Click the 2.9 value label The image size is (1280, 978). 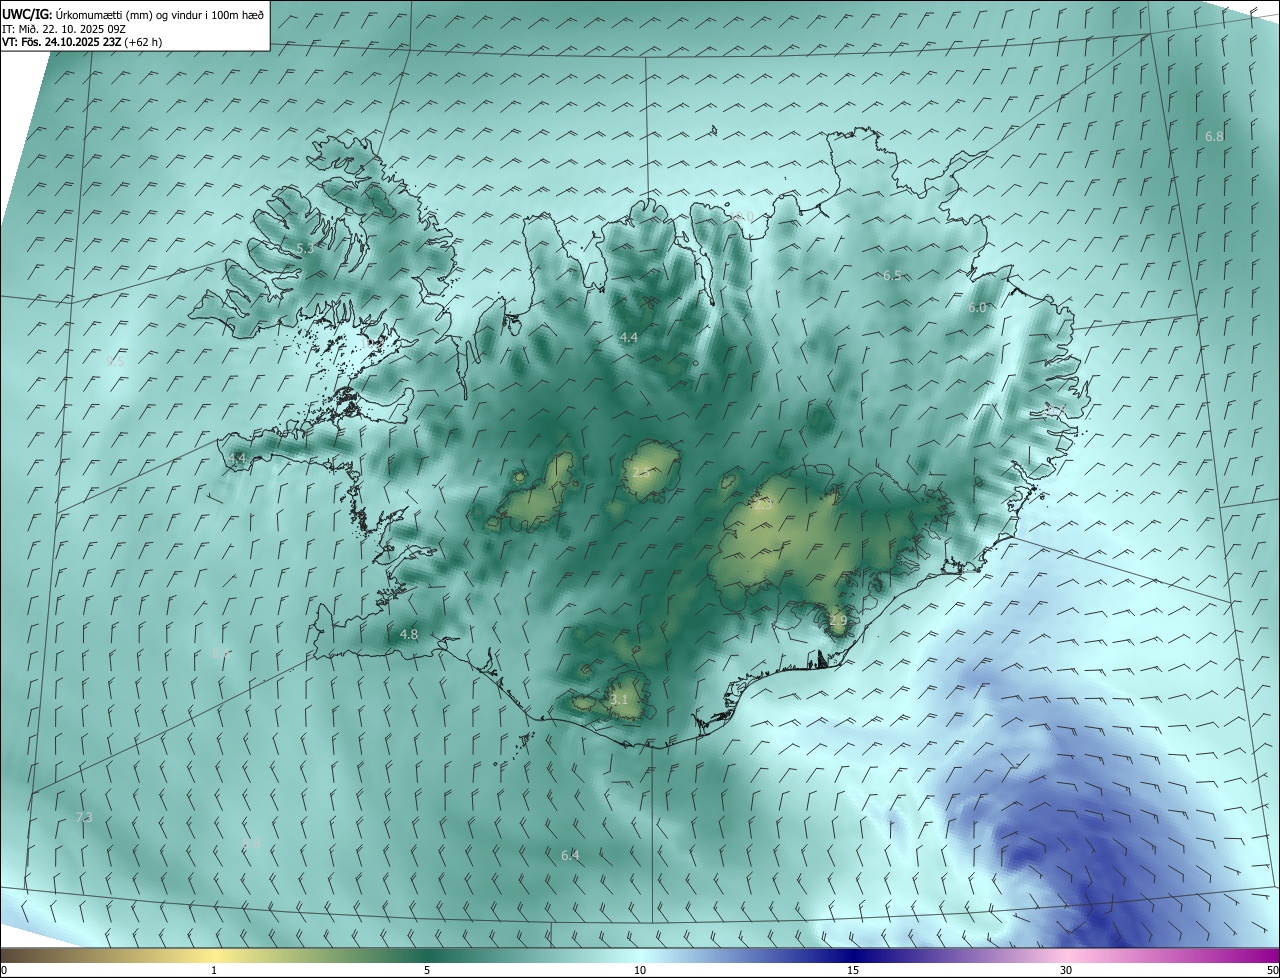(838, 621)
